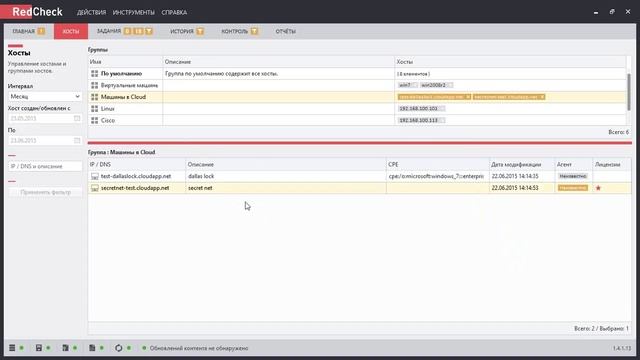Click the group icon next to Cisco
The height and width of the screenshot is (360, 640).
(95, 120)
